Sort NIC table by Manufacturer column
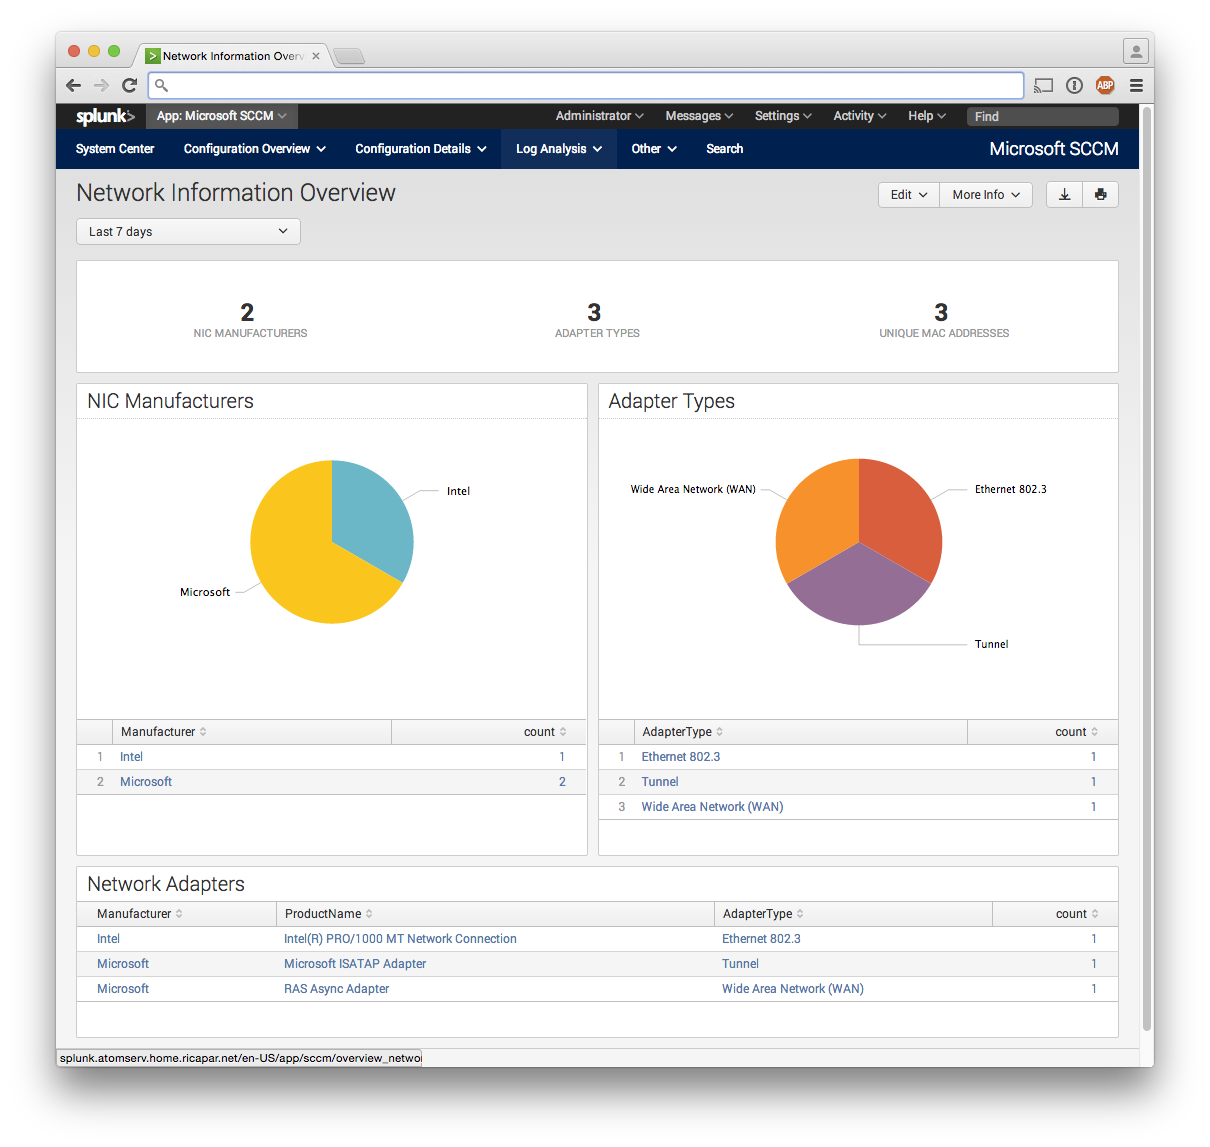The width and height of the screenshot is (1210, 1147). click(x=164, y=732)
